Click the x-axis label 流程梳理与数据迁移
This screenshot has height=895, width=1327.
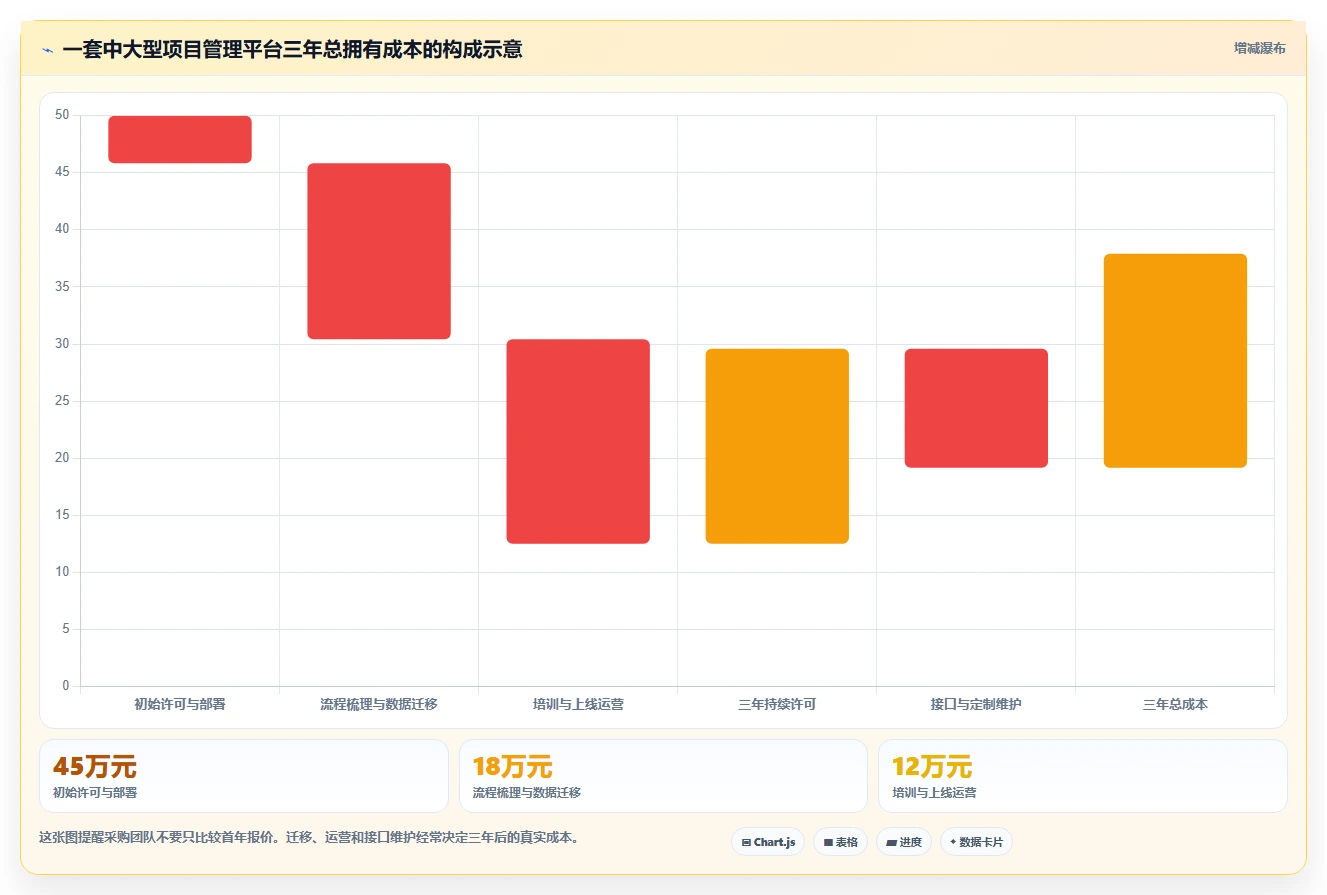(x=379, y=704)
